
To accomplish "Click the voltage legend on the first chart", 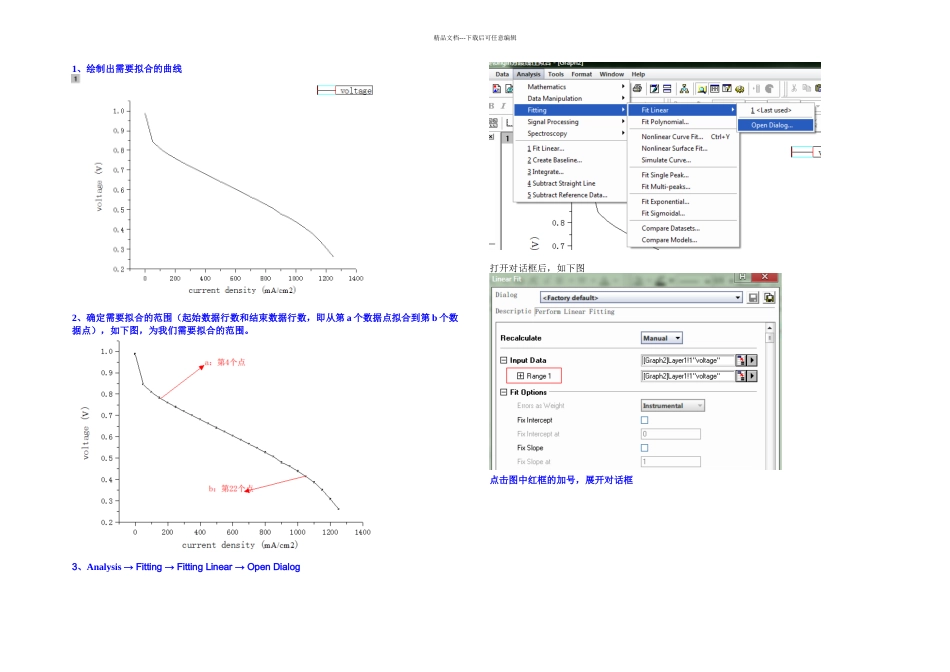I will (345, 90).
